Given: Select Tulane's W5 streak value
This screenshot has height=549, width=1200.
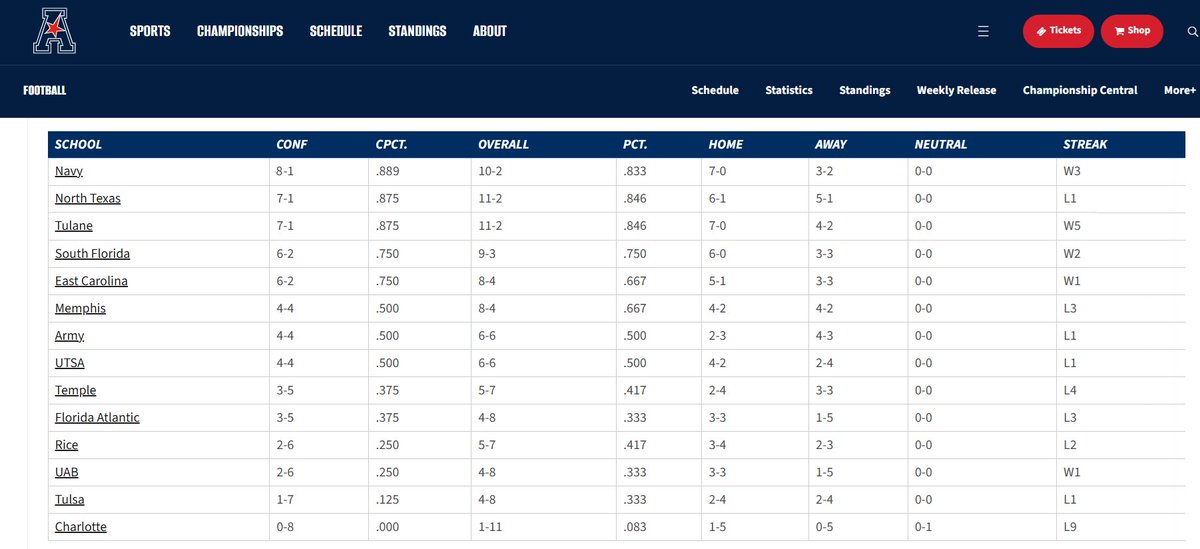Looking at the screenshot, I should click(1072, 226).
